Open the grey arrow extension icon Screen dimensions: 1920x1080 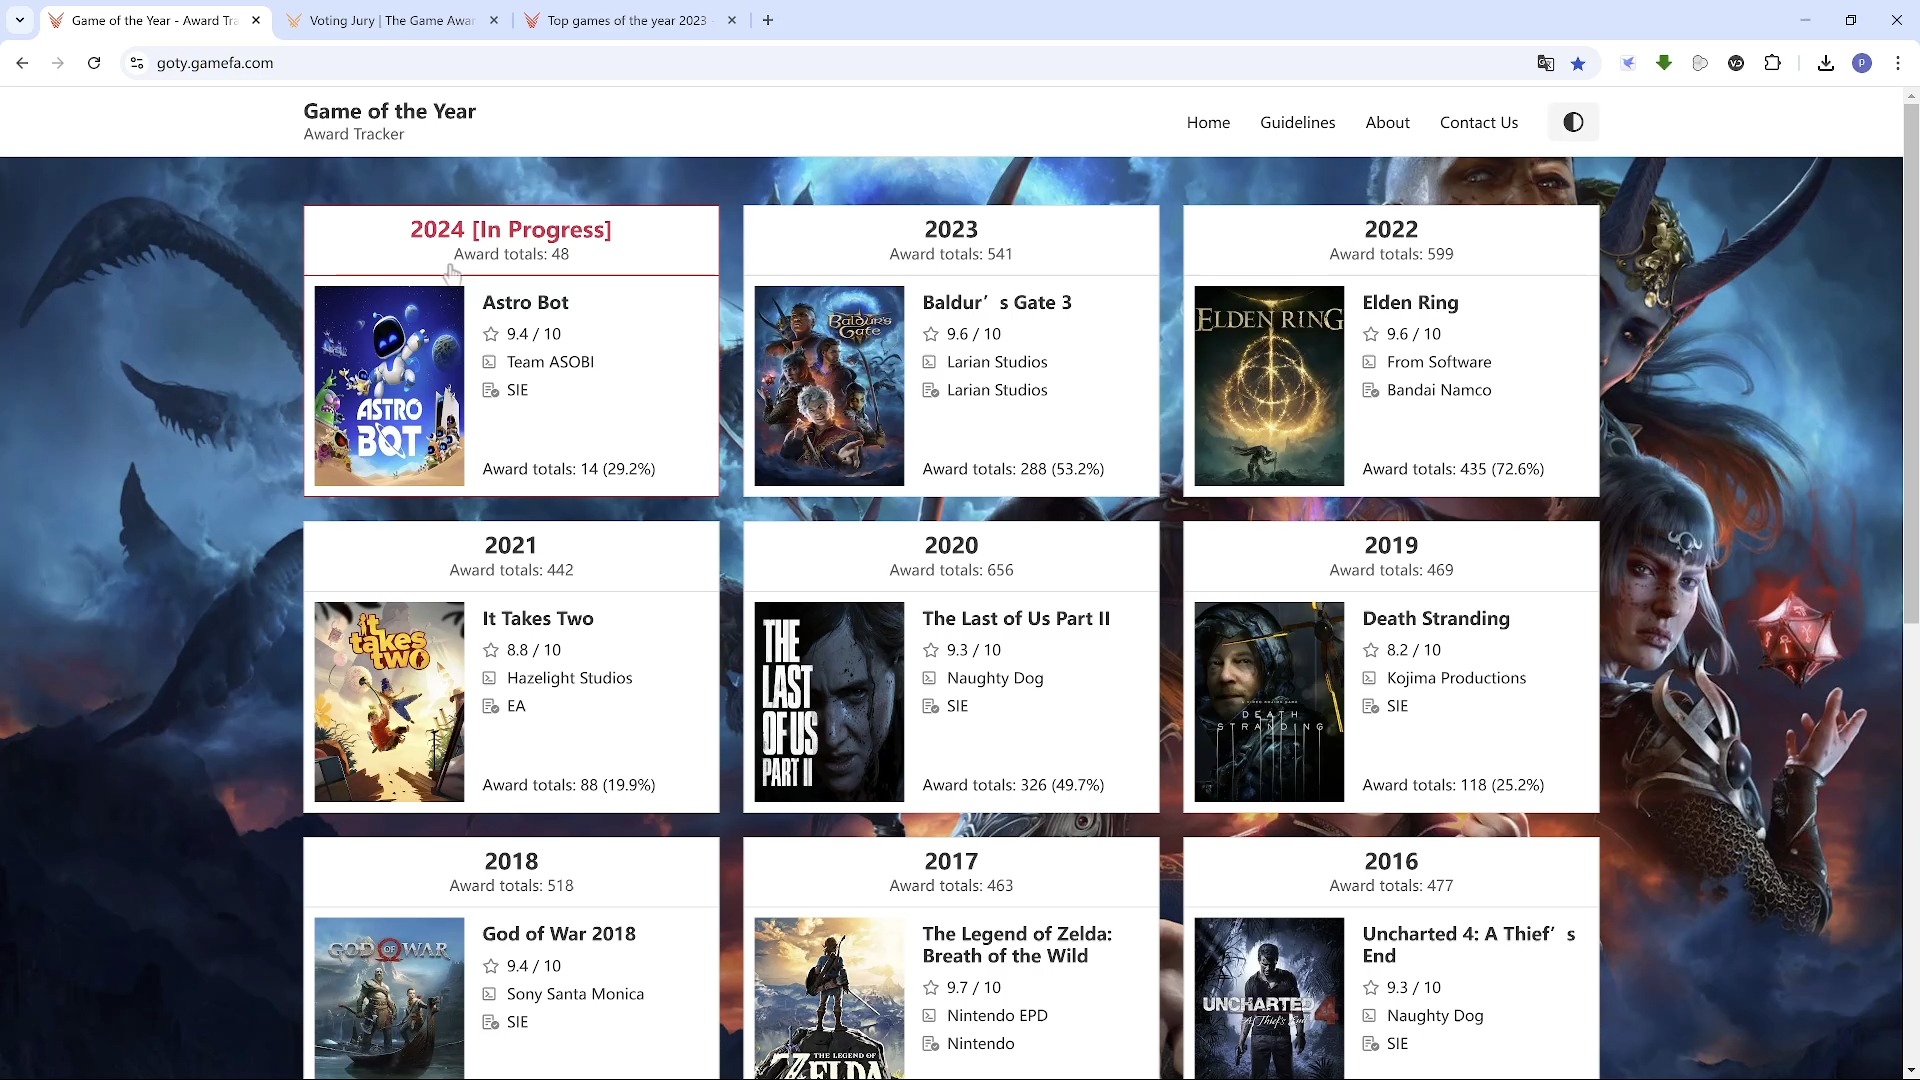click(1700, 63)
